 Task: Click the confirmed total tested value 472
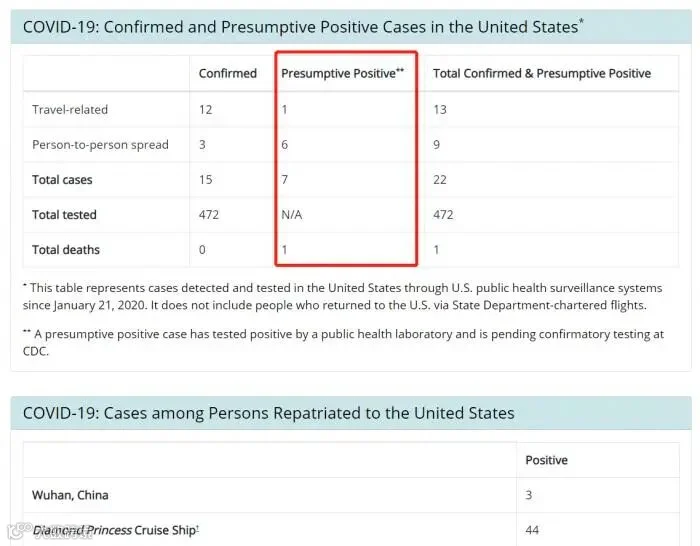click(x=209, y=215)
